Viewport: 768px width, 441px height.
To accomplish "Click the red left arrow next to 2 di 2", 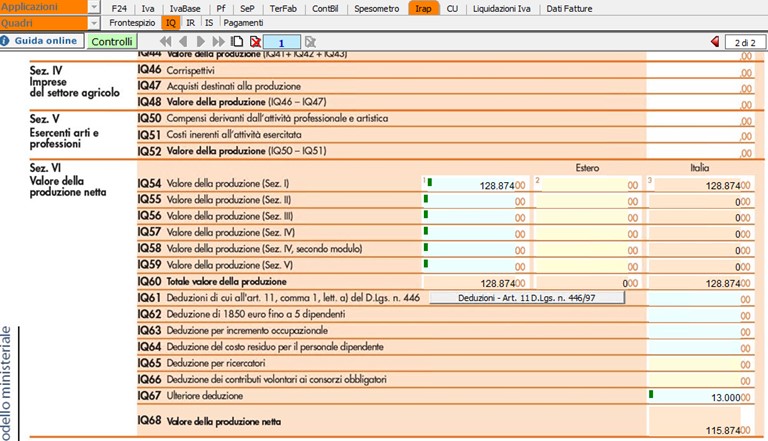I will pyautogui.click(x=715, y=42).
